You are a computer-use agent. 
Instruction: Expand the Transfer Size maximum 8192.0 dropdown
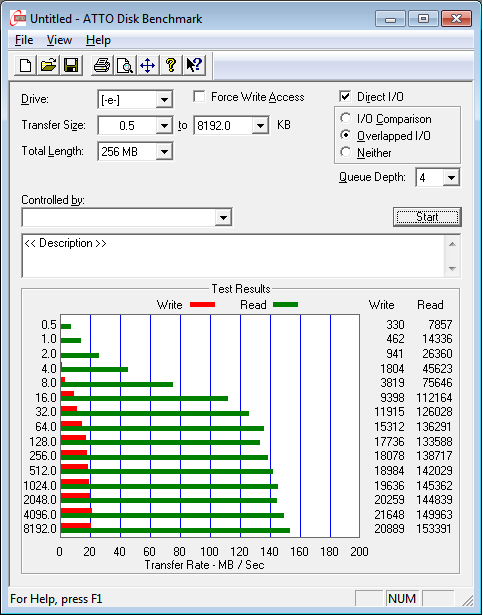click(x=260, y=126)
